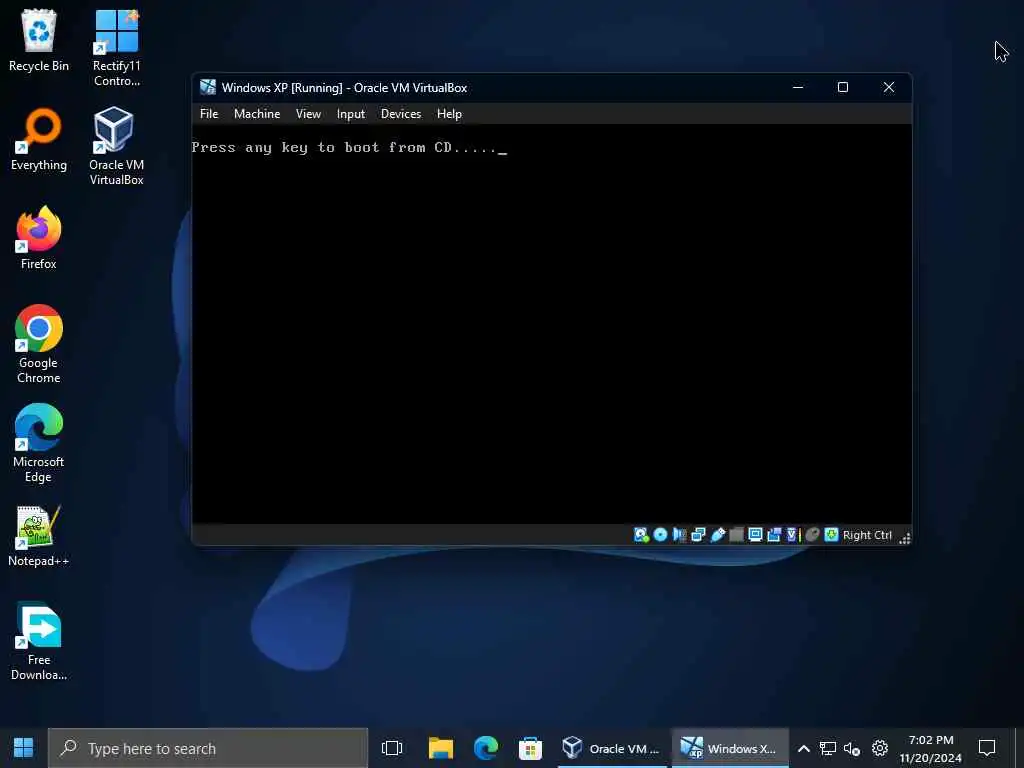Select the Firefox desktop shortcut
The height and width of the screenshot is (768, 1024).
click(x=39, y=238)
